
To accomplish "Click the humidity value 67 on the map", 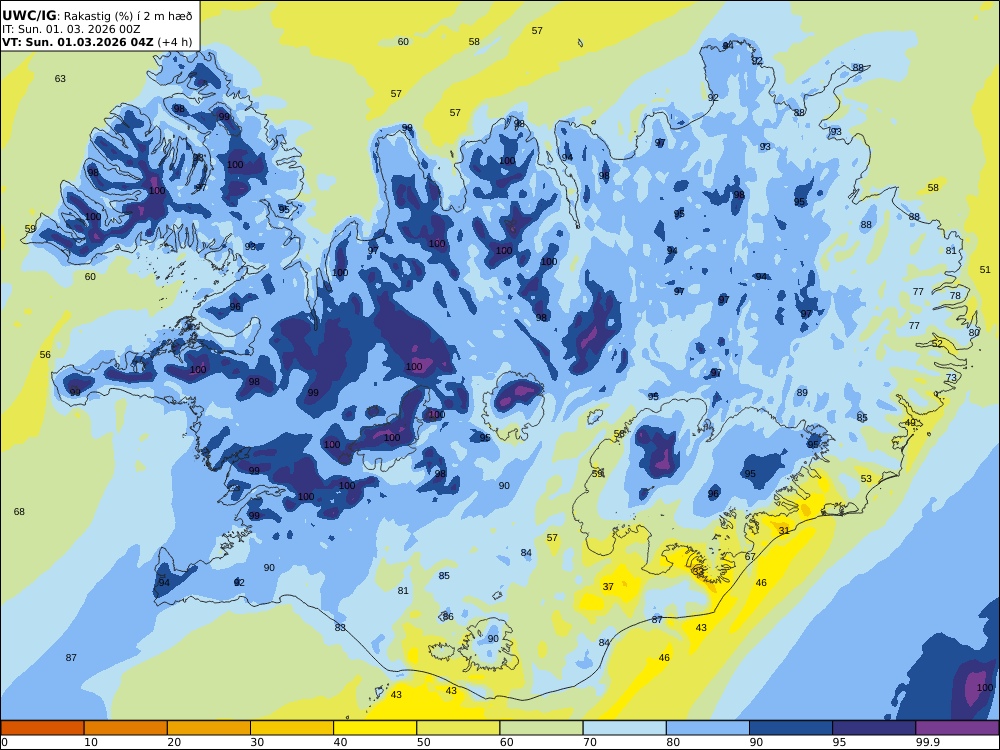I will [x=750, y=557].
